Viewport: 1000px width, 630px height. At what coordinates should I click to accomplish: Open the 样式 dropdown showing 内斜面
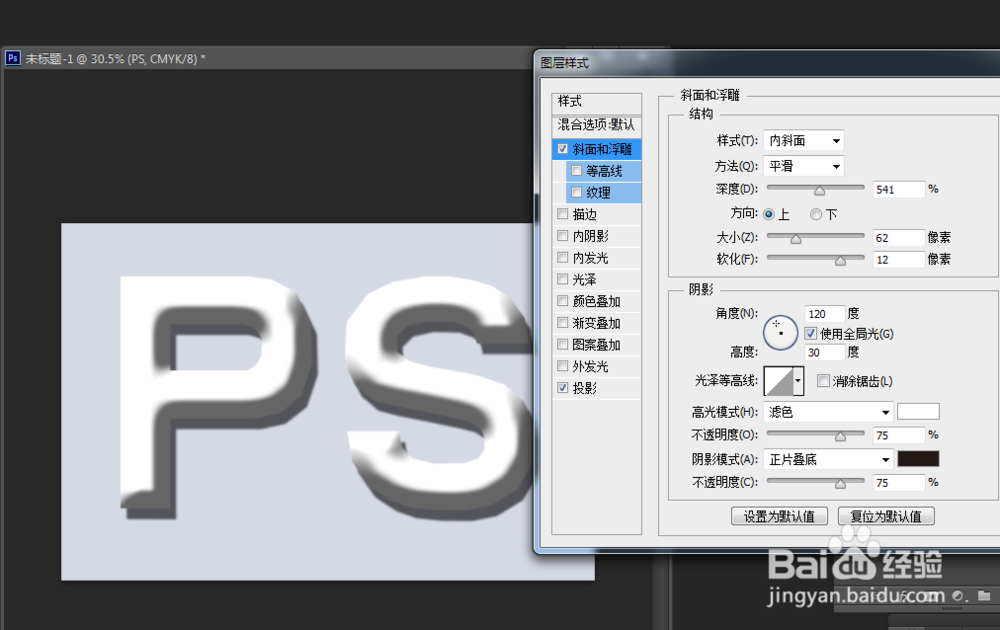click(x=803, y=140)
